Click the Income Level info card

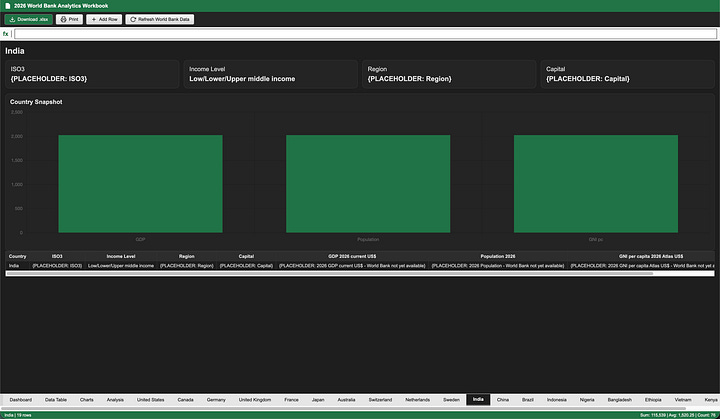pos(270,74)
